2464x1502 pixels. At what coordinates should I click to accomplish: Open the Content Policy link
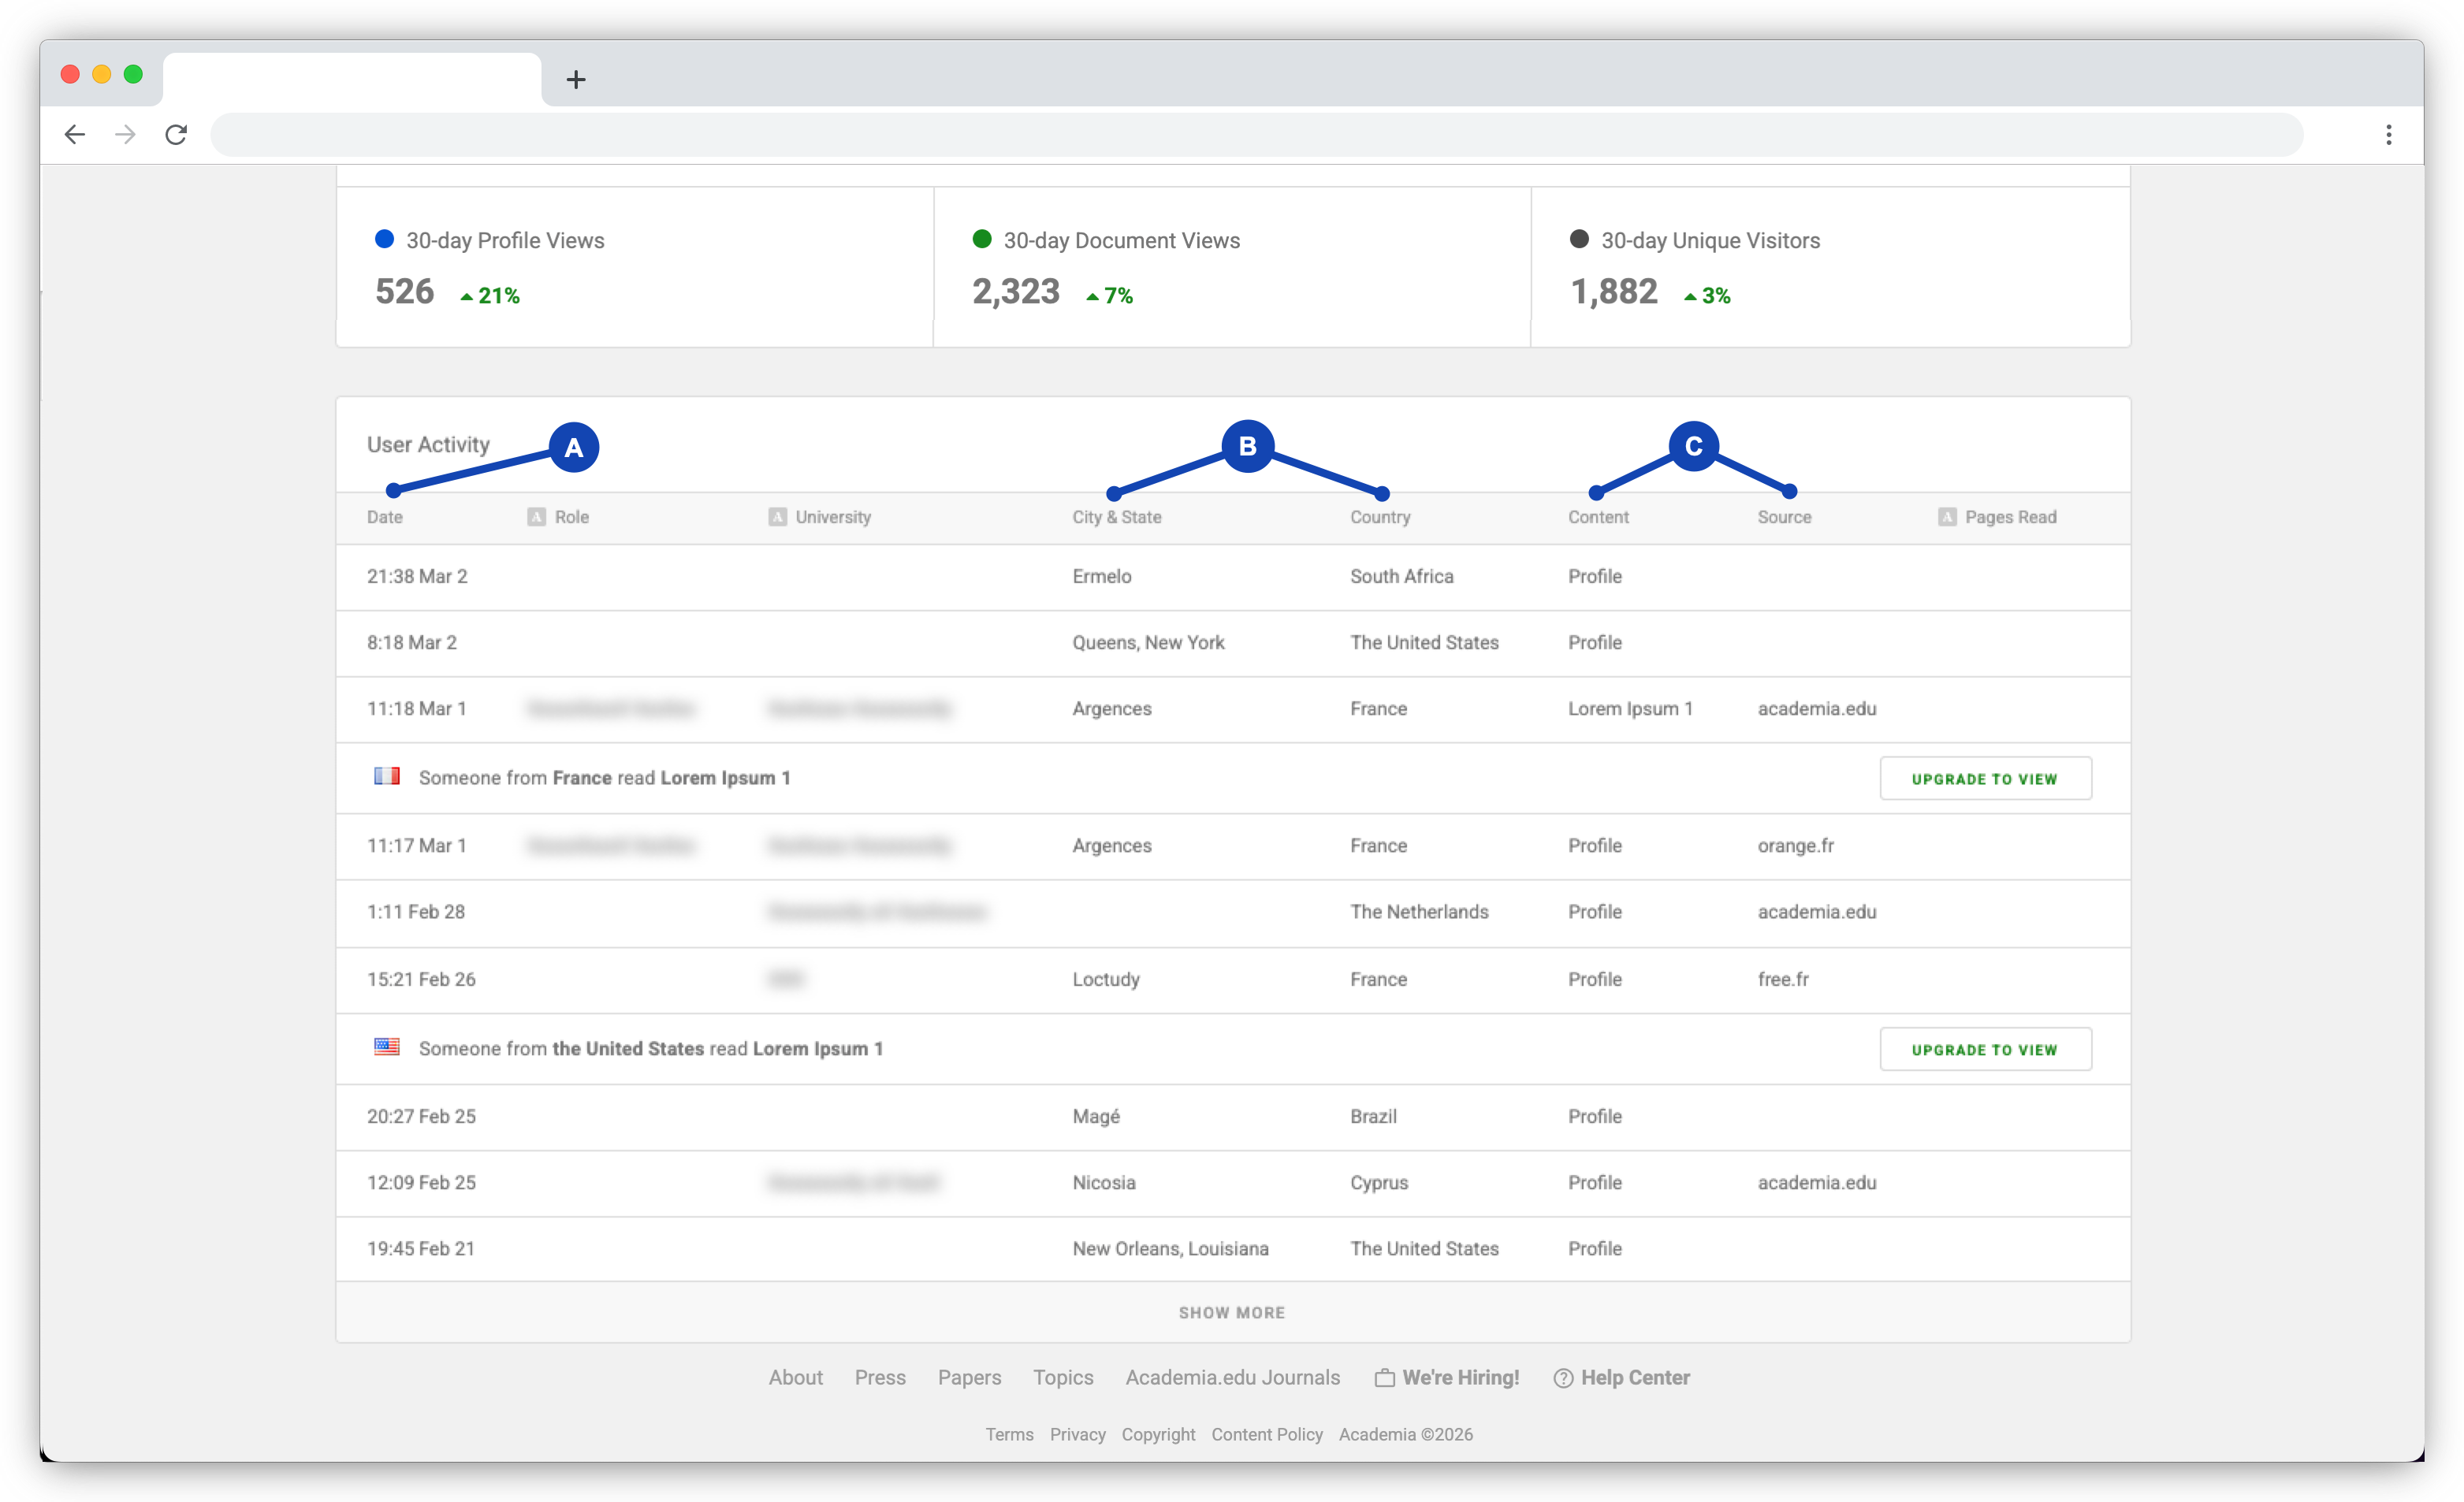tap(1267, 1435)
